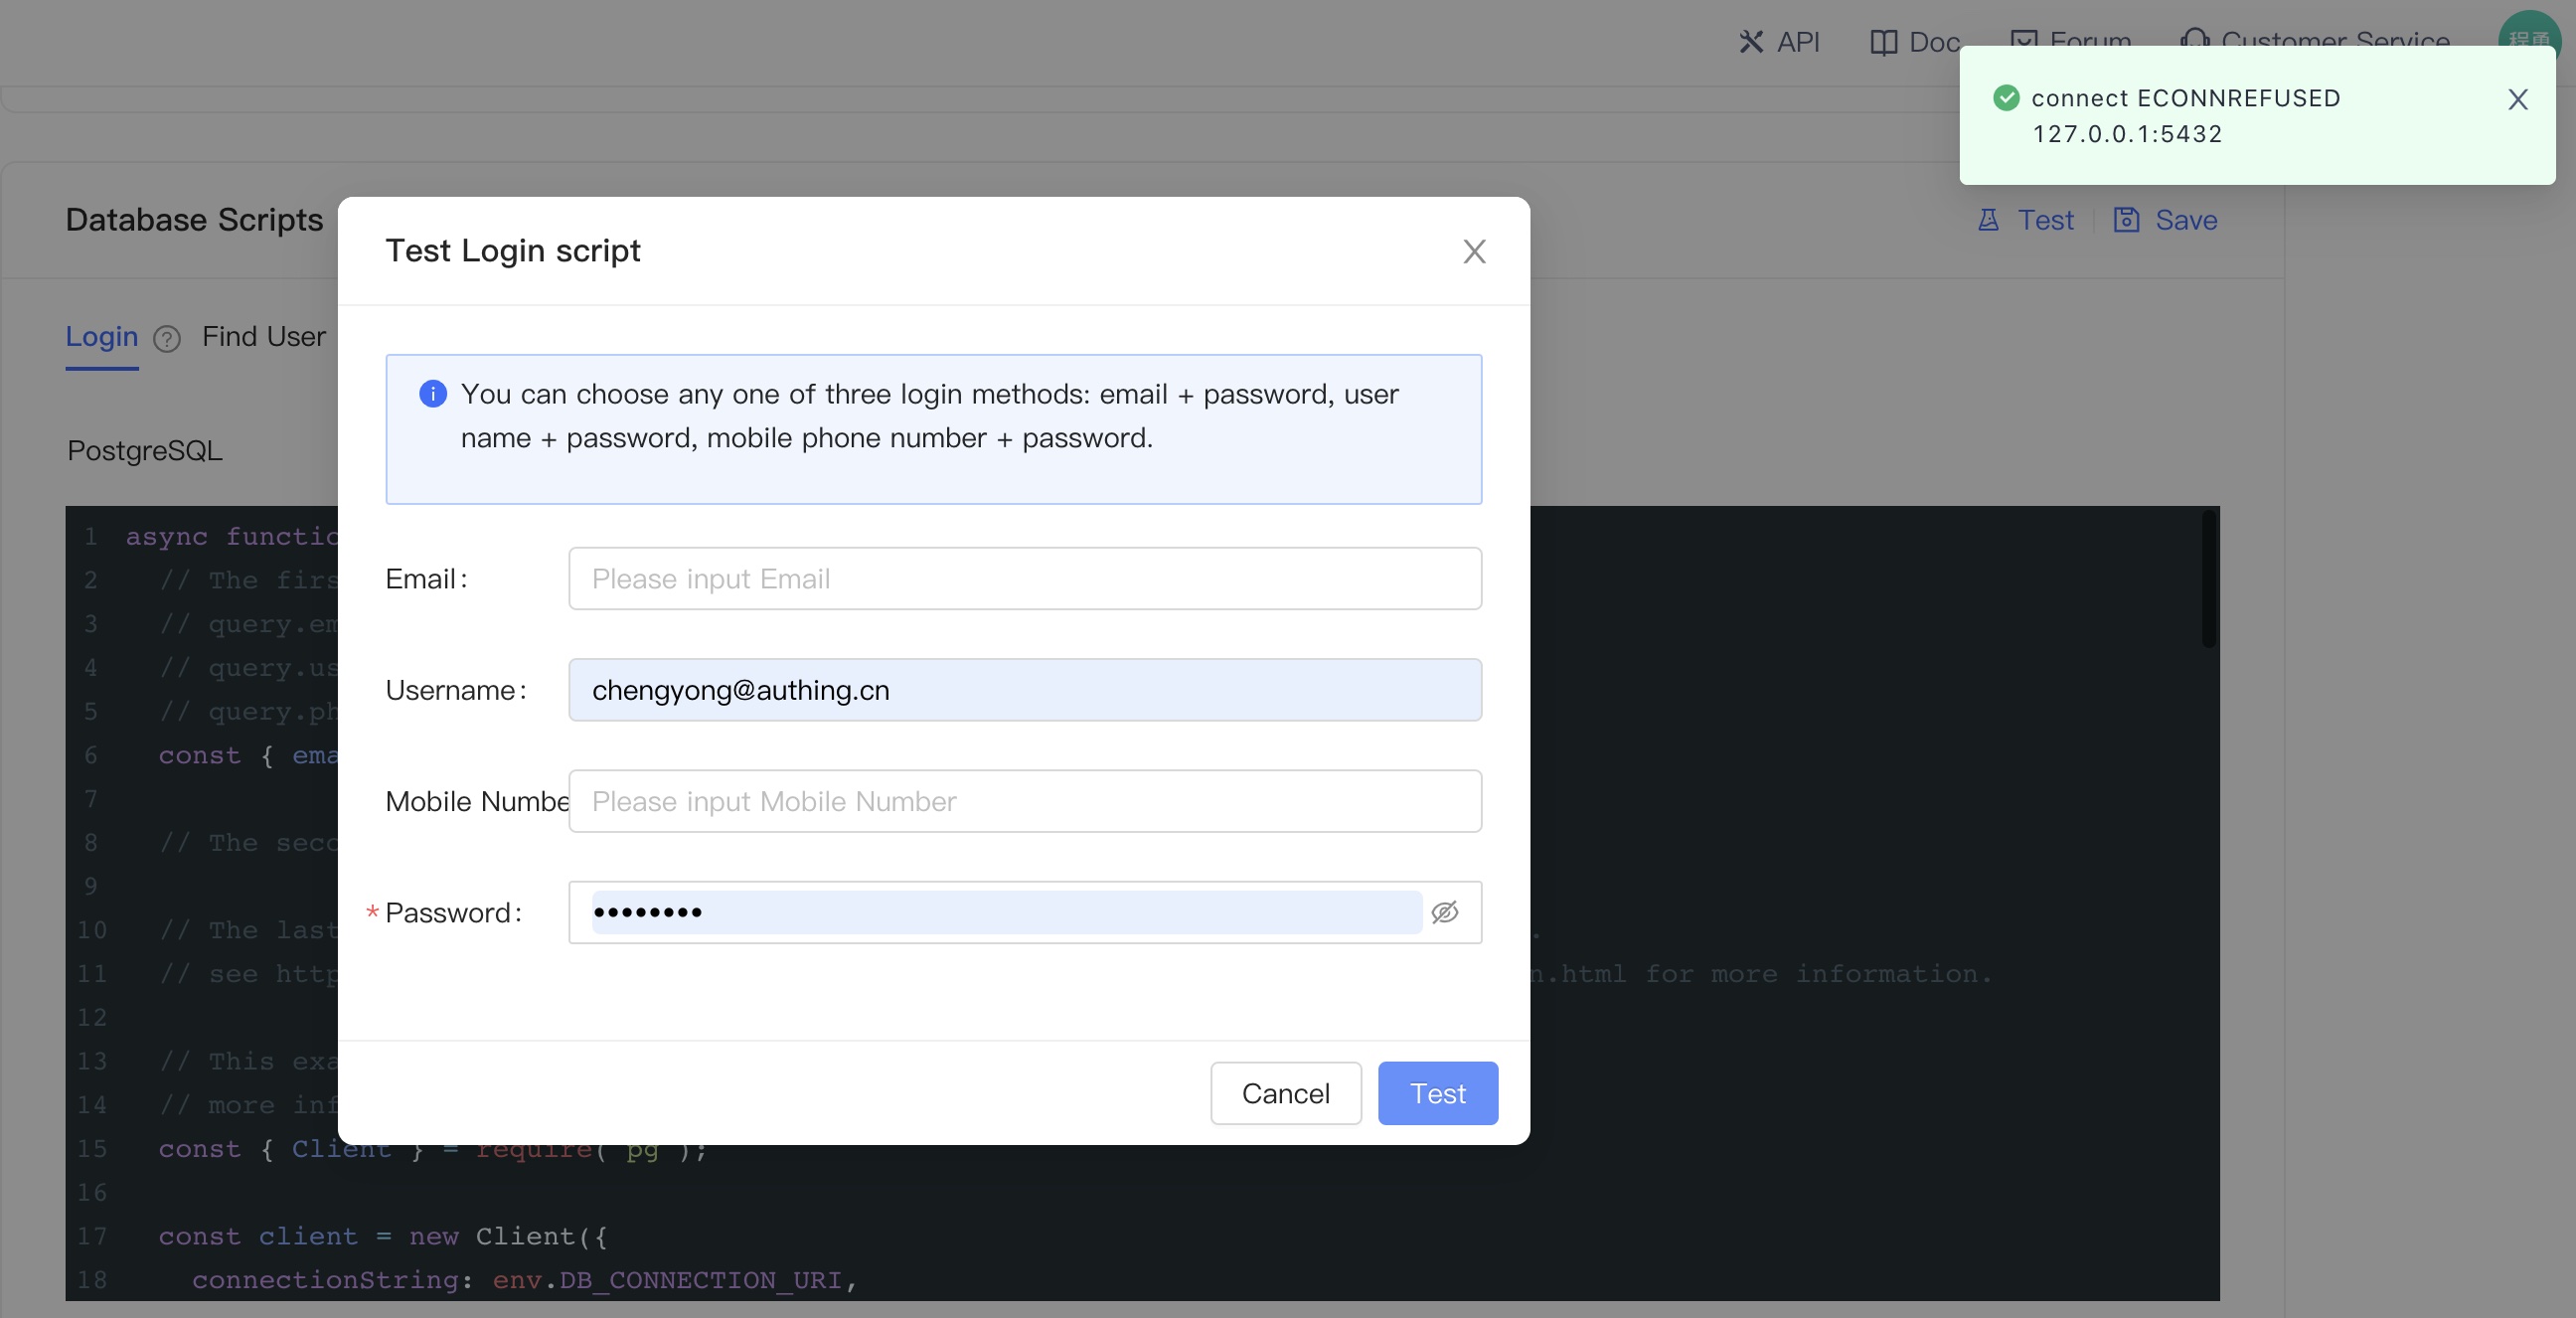Focus the Email input field
The width and height of the screenshot is (2576, 1318).
(1024, 578)
